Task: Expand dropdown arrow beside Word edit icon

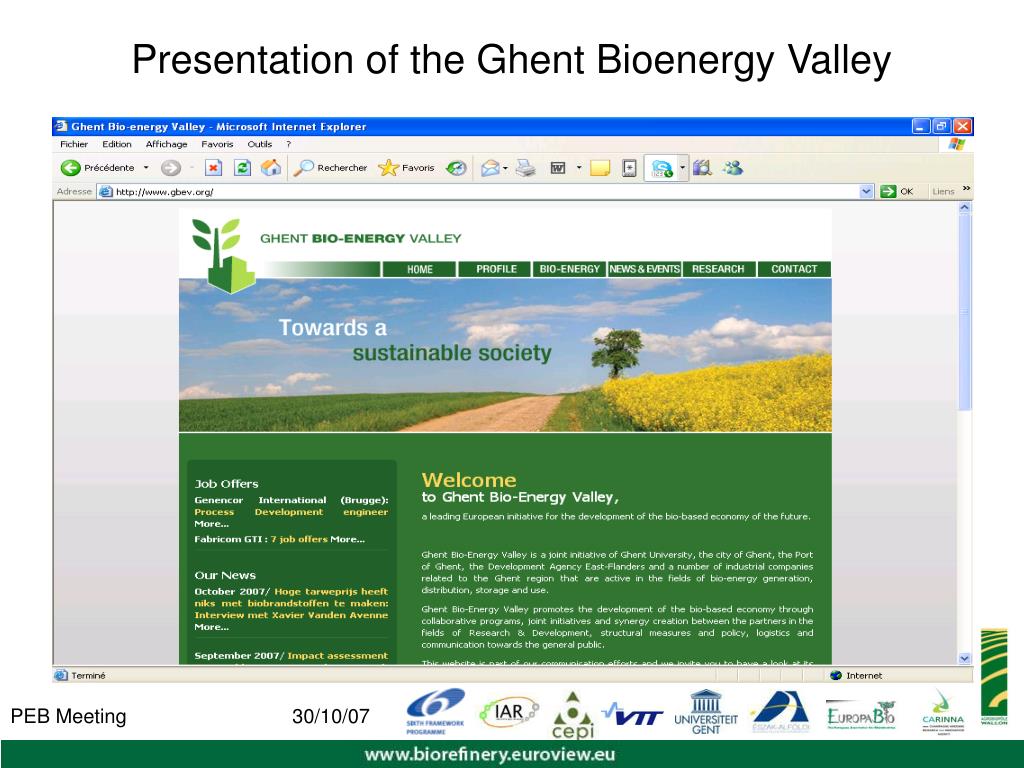Action: point(579,168)
